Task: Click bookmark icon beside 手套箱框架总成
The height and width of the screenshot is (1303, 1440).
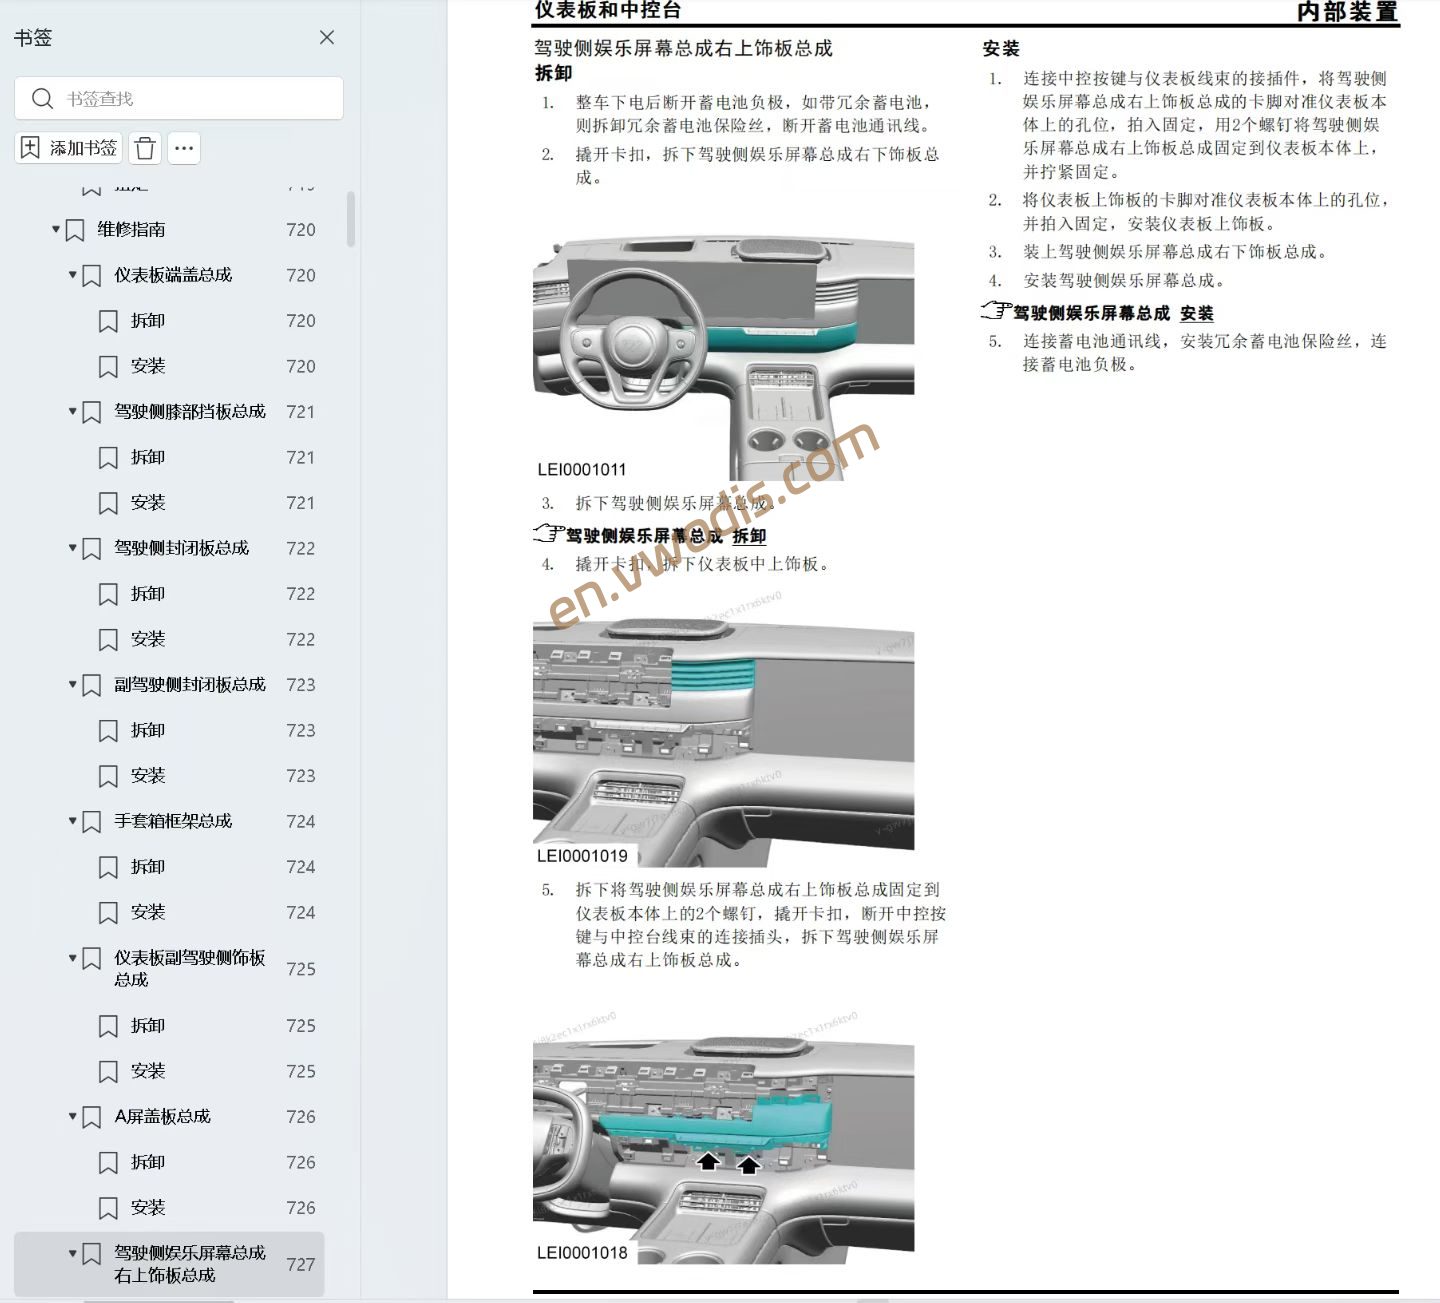Action: [91, 821]
